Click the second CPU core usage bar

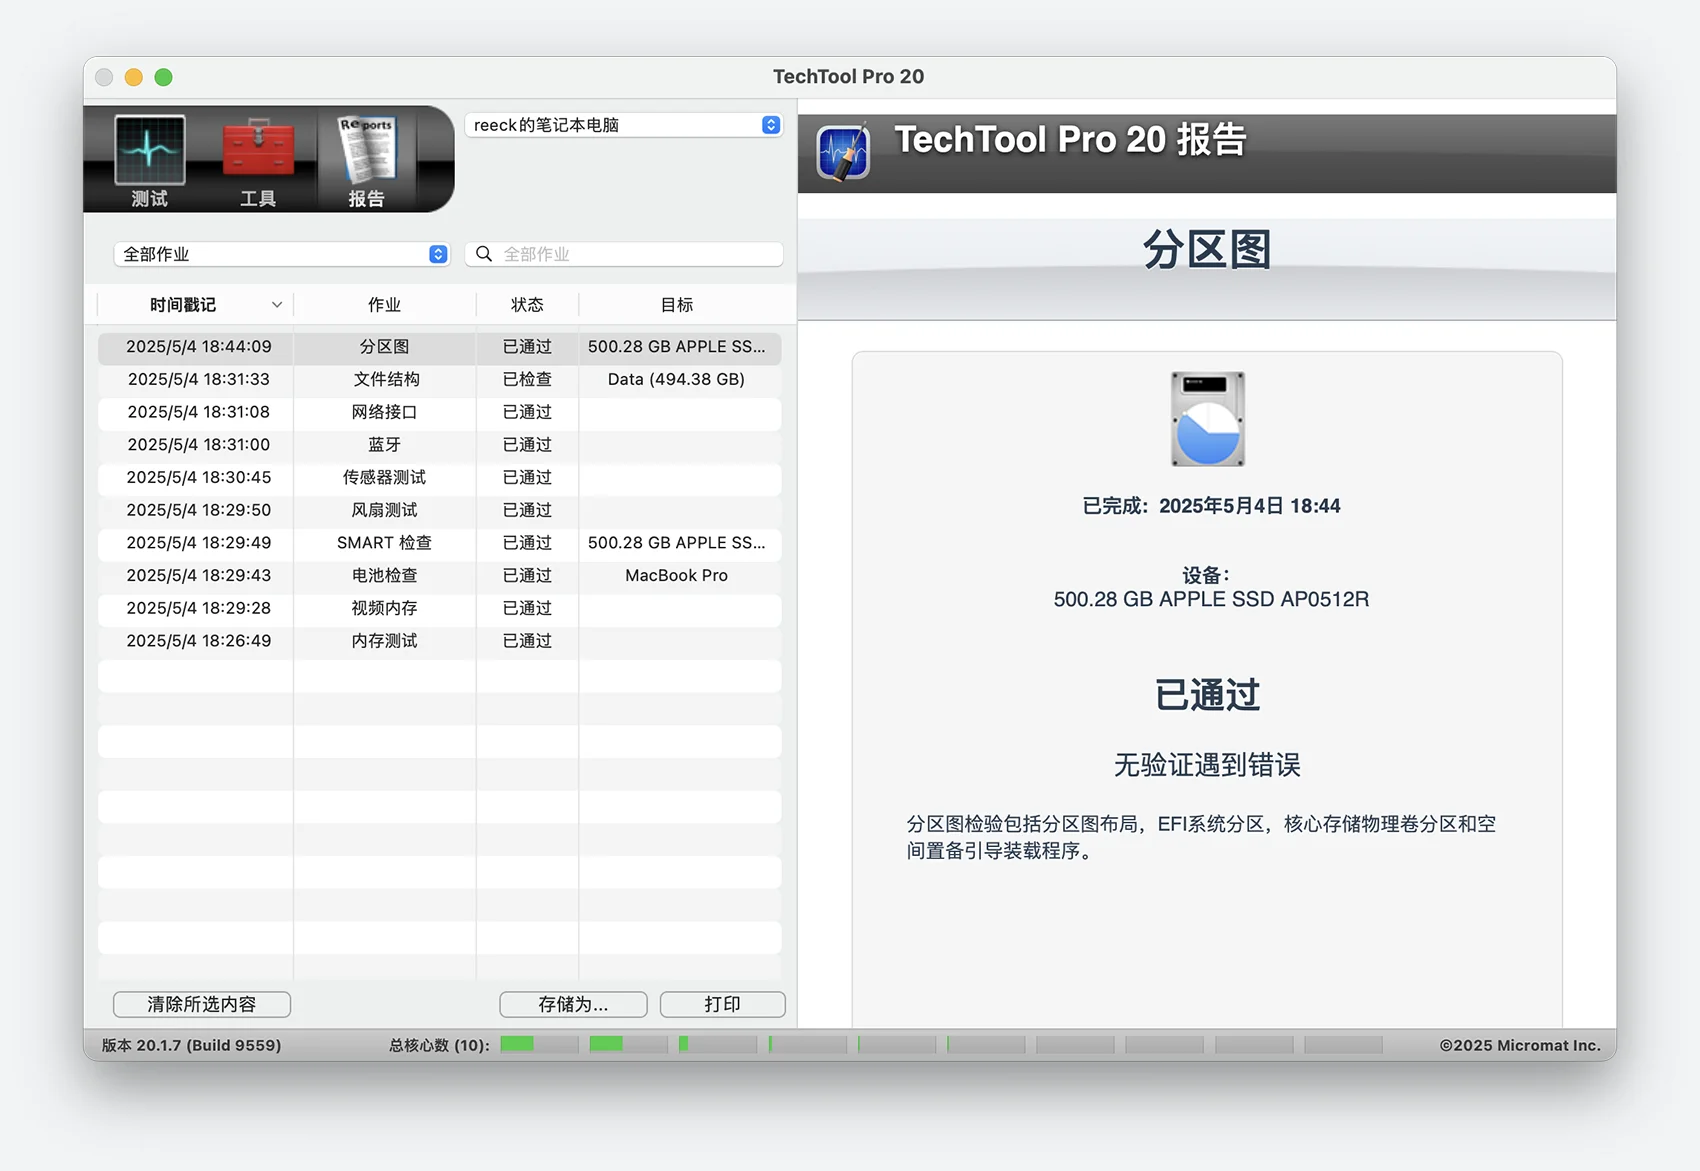[628, 1044]
